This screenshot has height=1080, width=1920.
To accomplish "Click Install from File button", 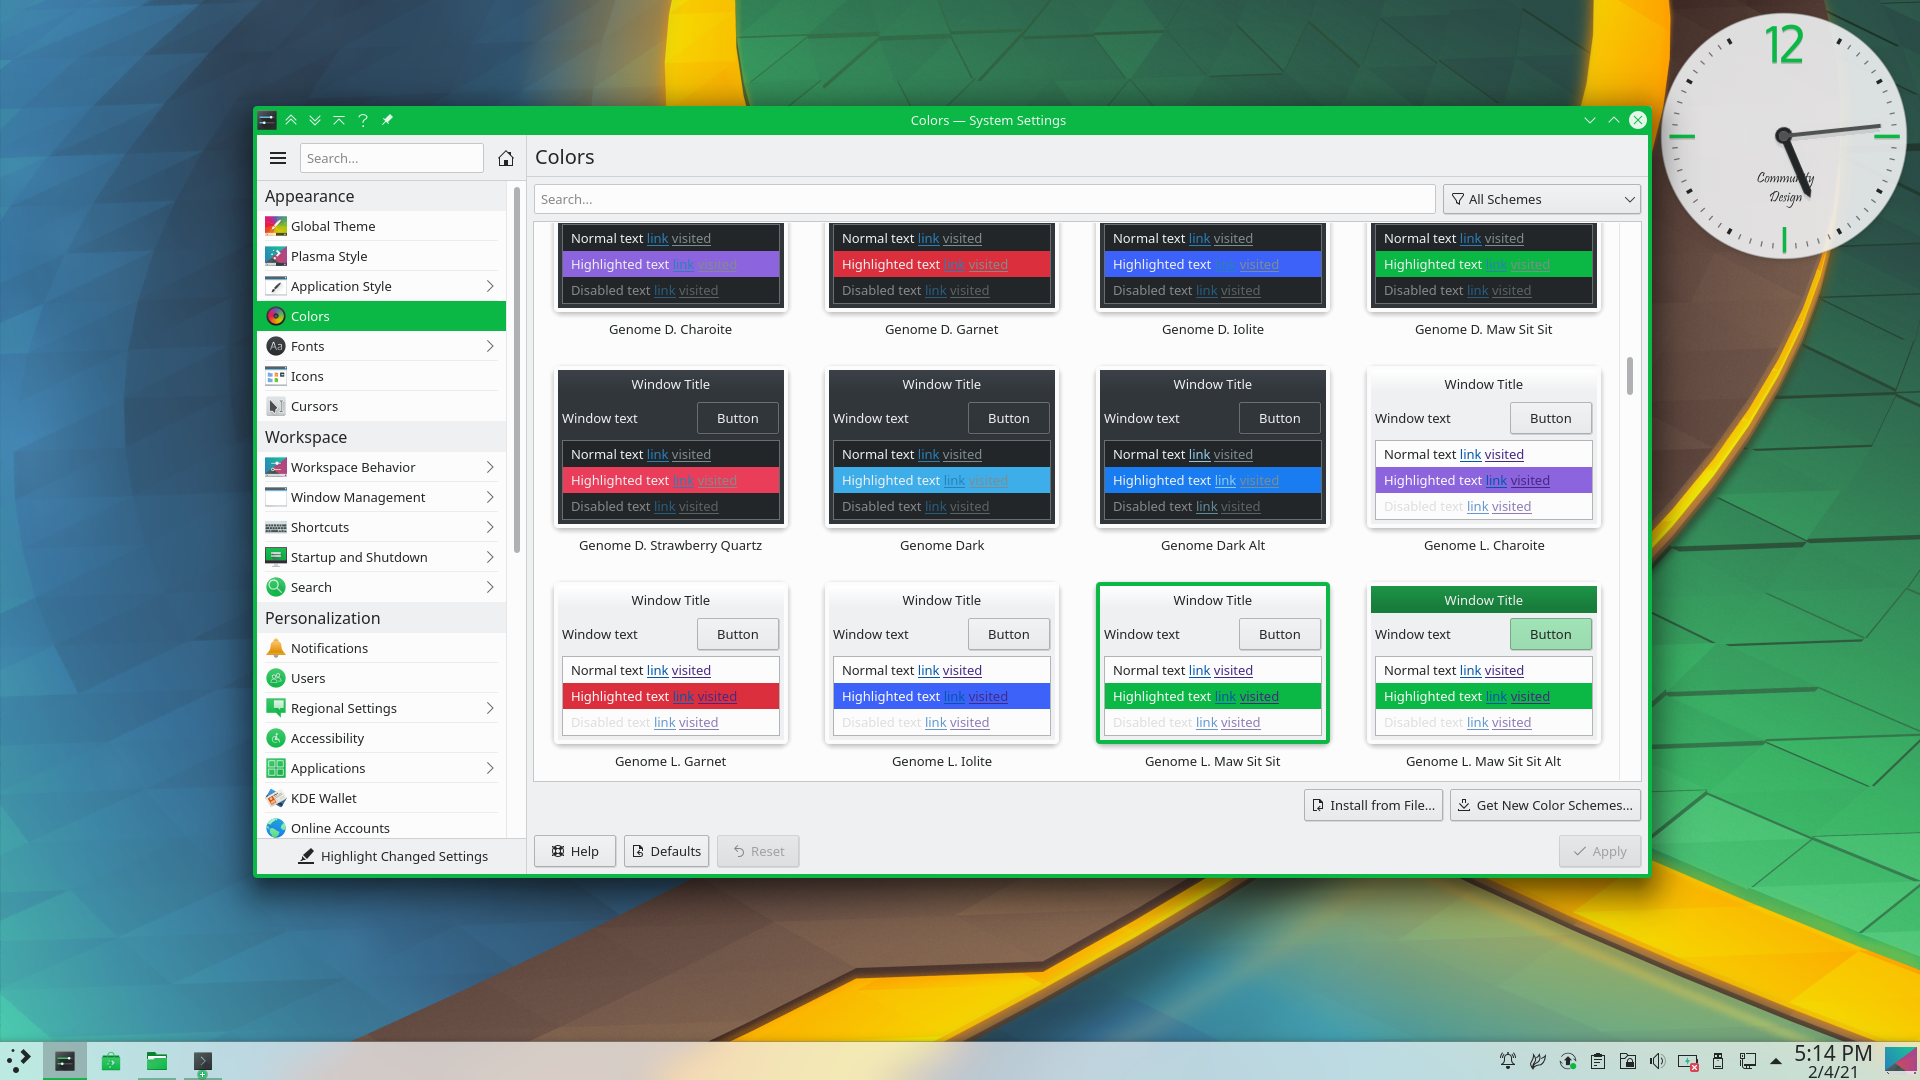I will (x=1373, y=805).
